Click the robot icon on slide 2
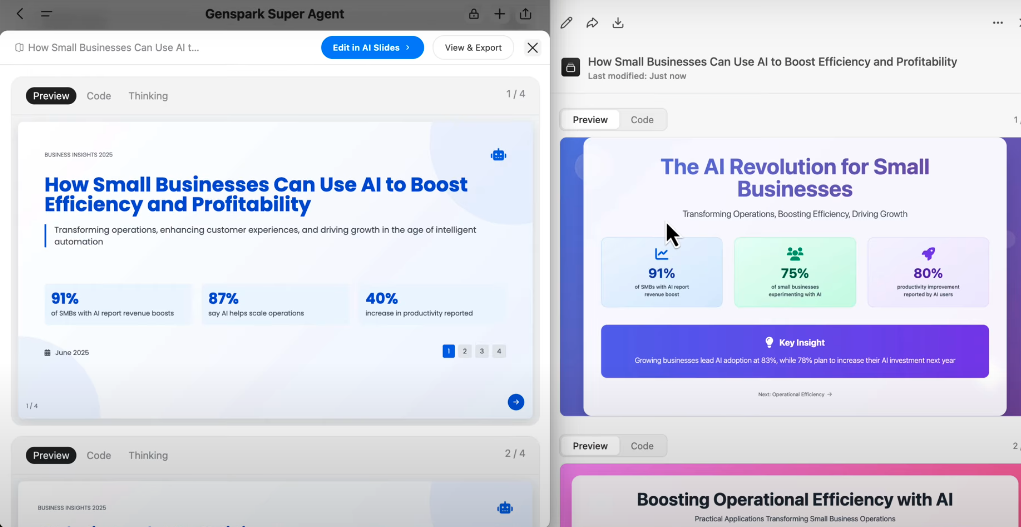 click(x=505, y=507)
